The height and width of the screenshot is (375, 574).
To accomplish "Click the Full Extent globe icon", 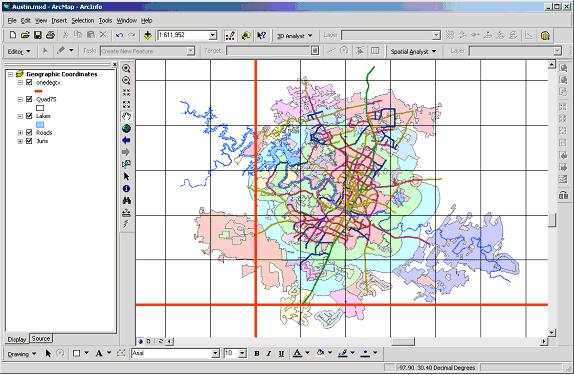I will (x=126, y=129).
